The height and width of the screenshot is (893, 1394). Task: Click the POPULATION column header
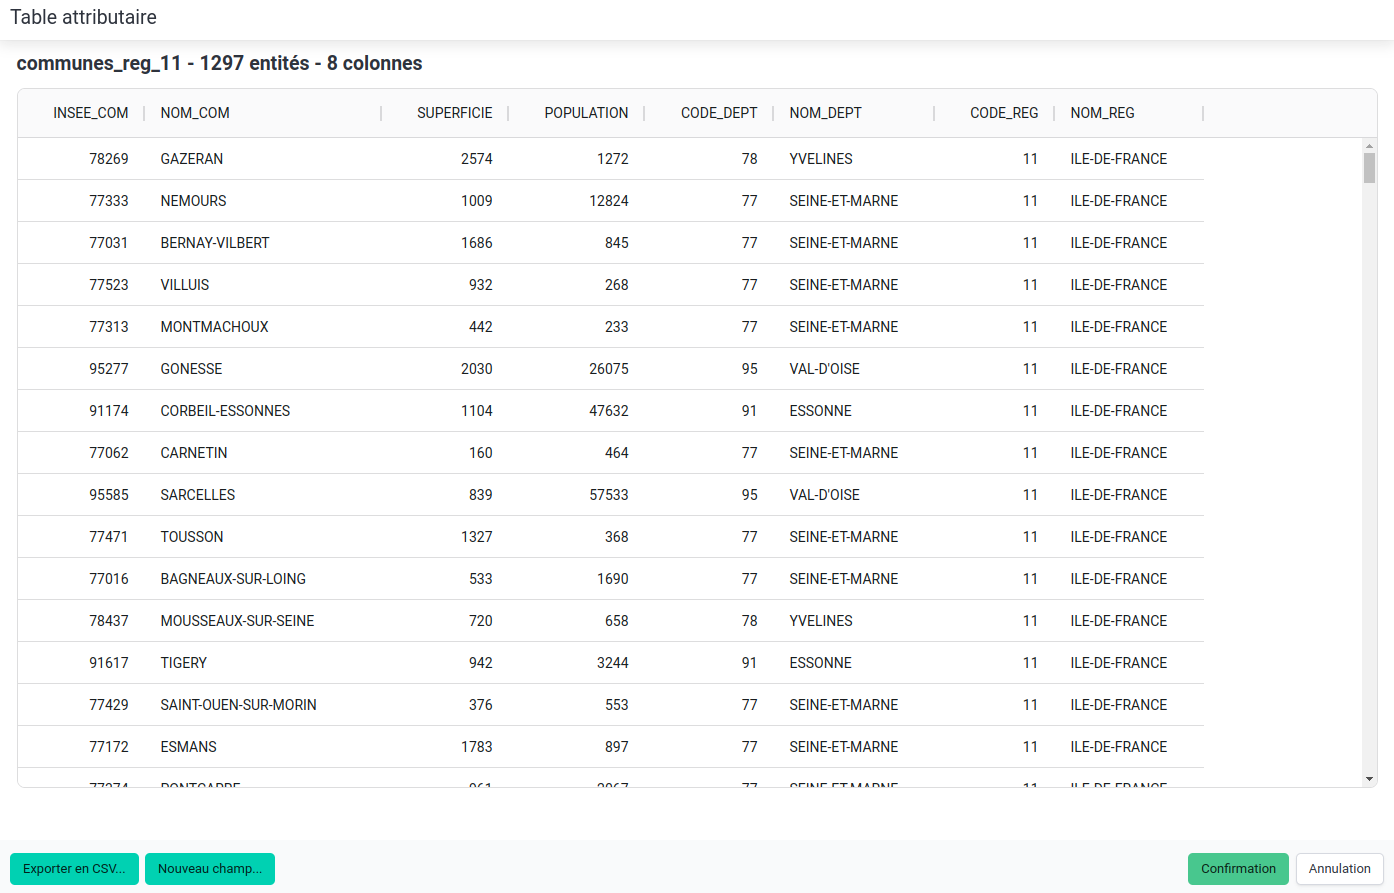pos(587,113)
